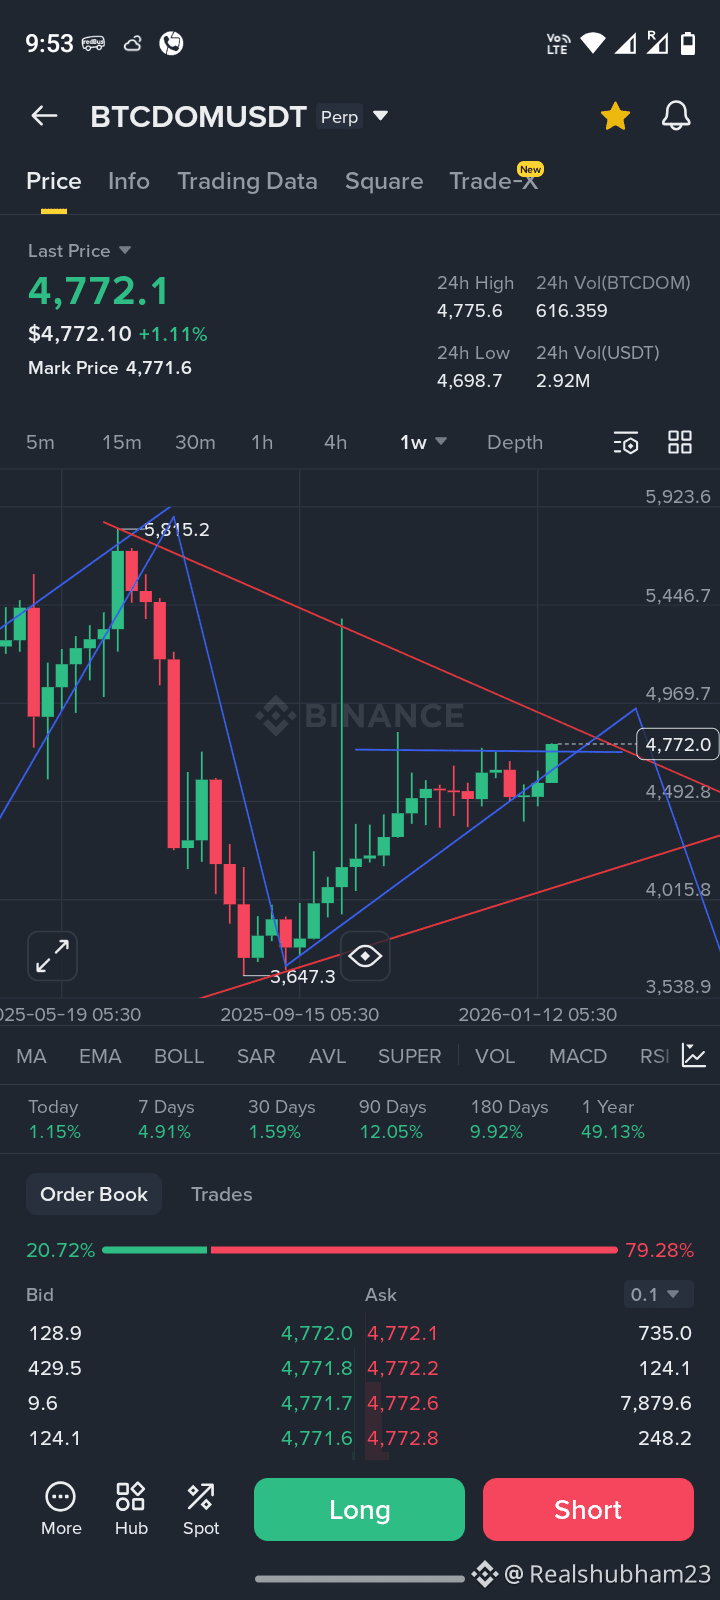Viewport: 720px width, 1600px height.
Task: Tap the 90 Days 12.05% performance
Action: [392, 1119]
